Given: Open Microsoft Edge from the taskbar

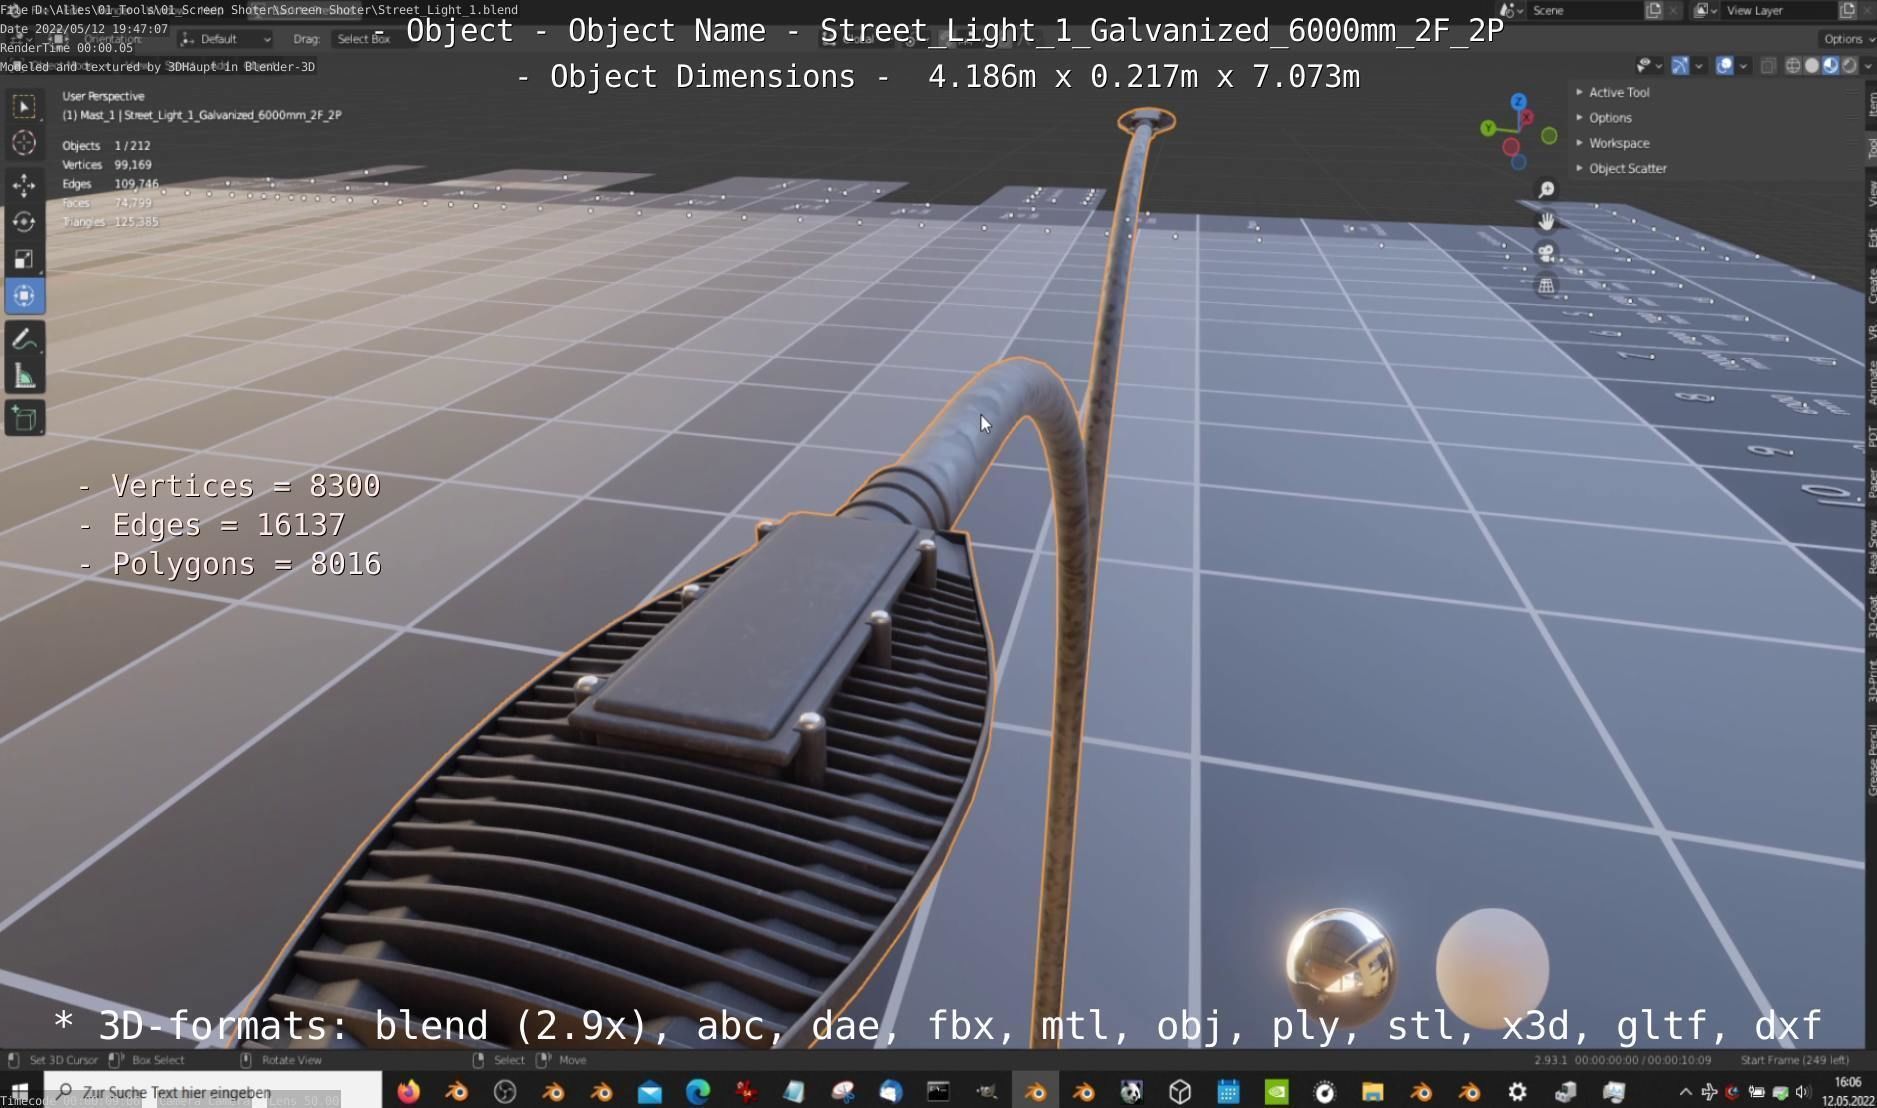Looking at the screenshot, I should coord(697,1091).
